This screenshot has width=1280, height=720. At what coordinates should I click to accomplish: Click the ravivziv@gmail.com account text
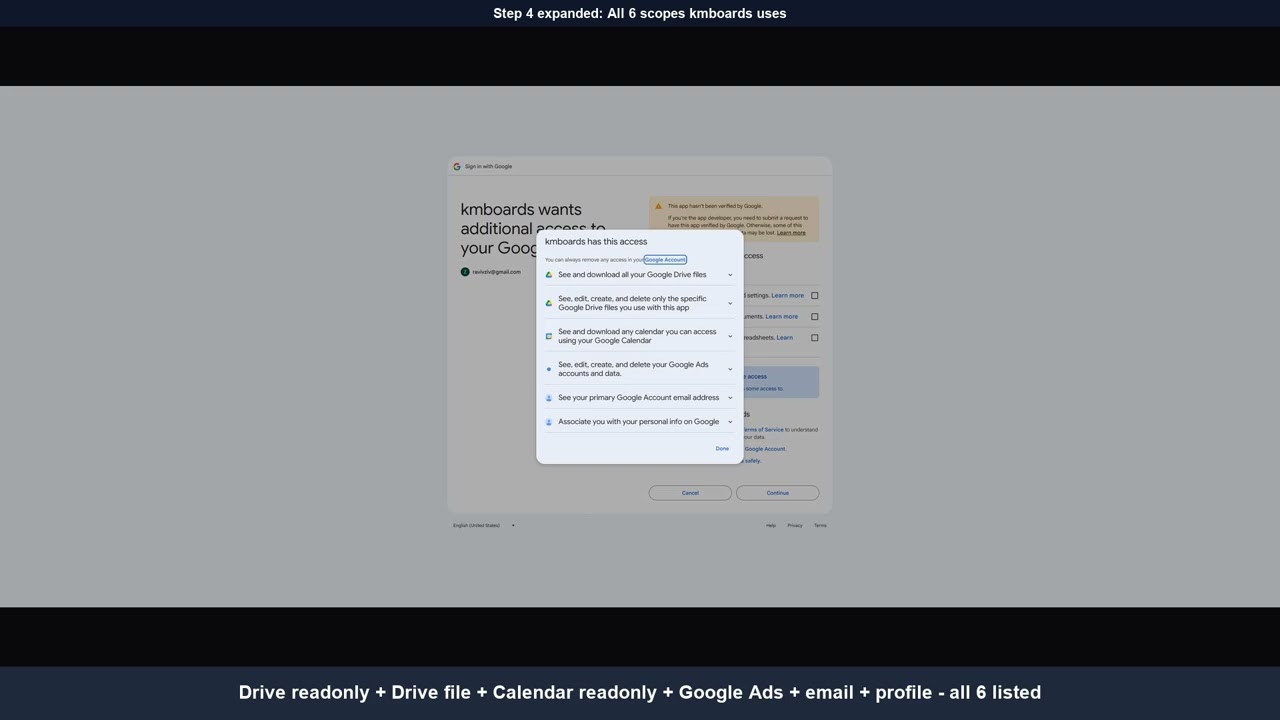coord(497,272)
